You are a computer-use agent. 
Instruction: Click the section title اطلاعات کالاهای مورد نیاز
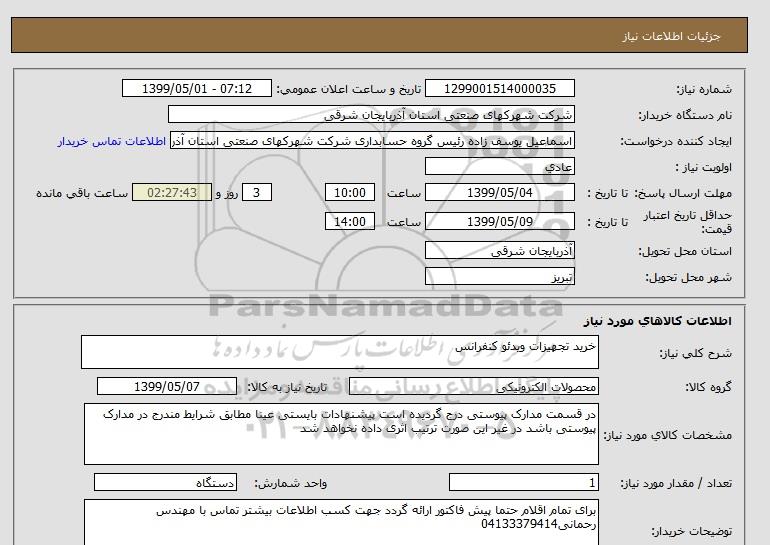[658, 321]
